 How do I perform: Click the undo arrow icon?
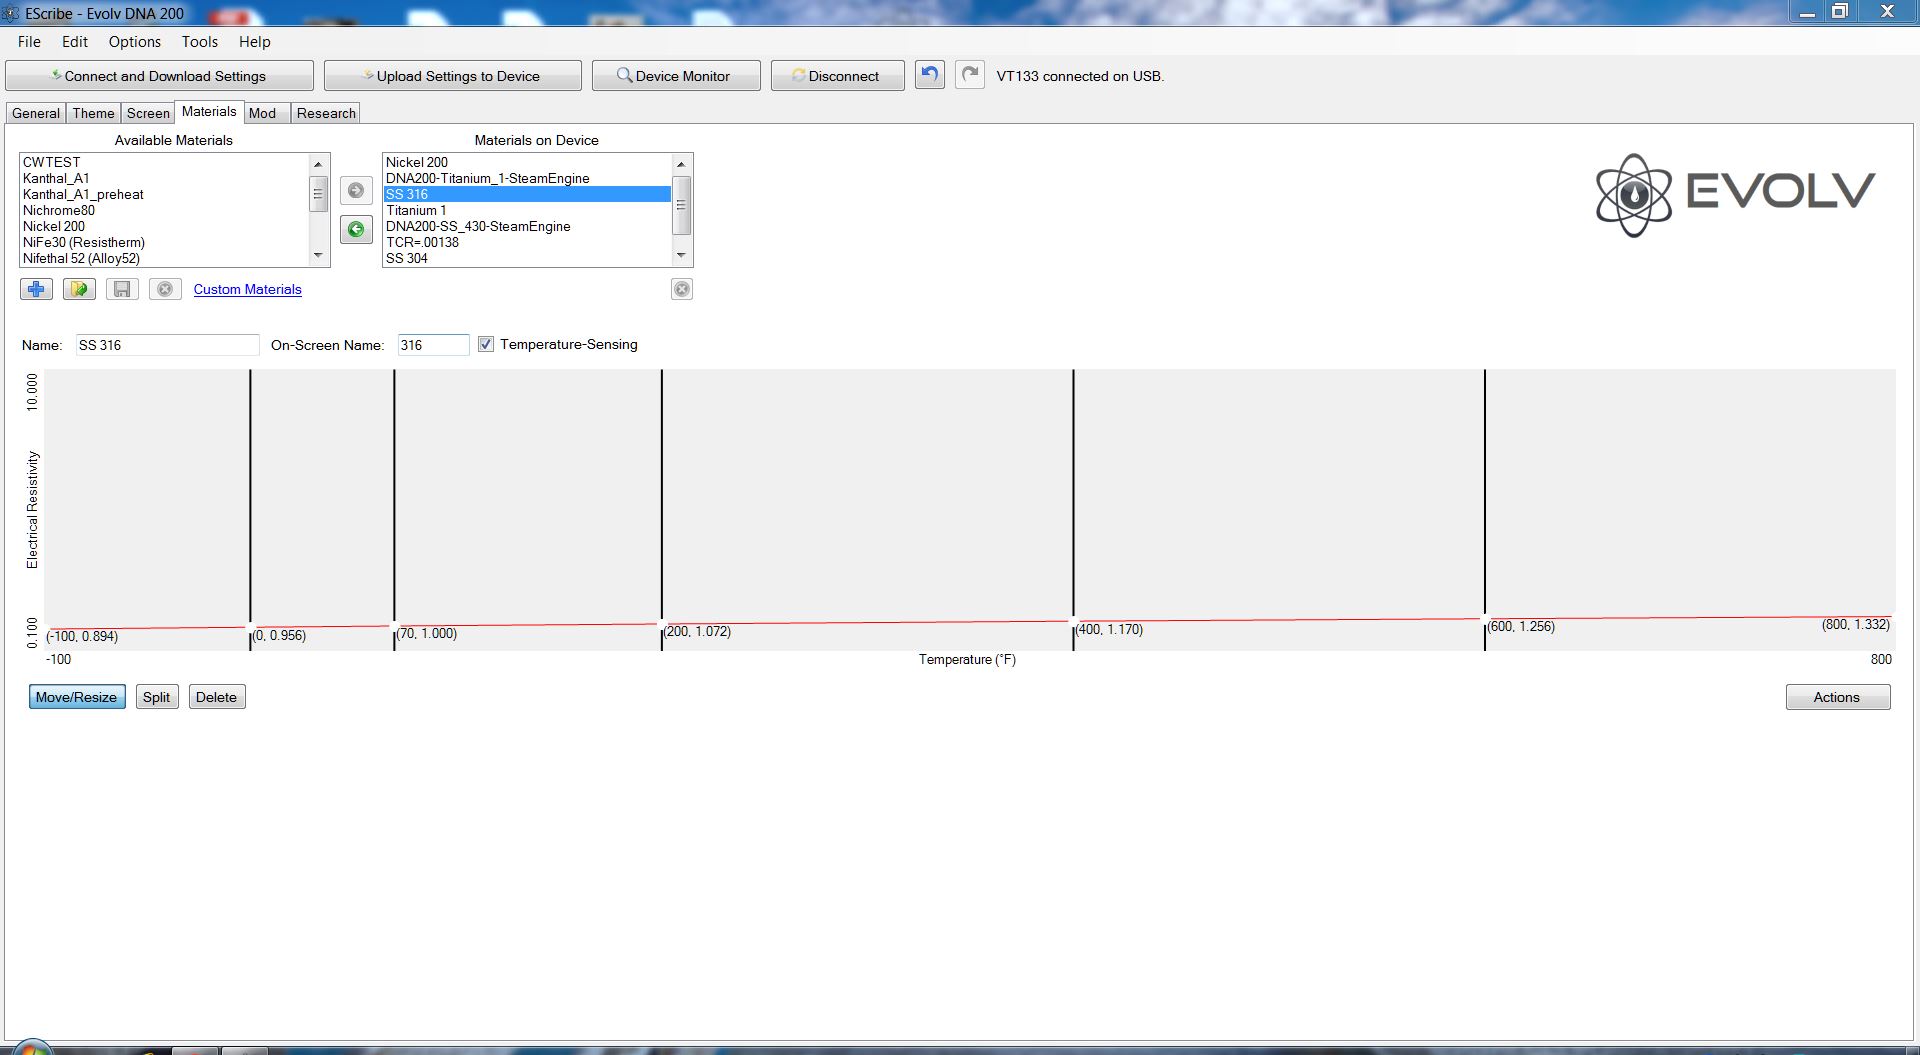(x=929, y=75)
